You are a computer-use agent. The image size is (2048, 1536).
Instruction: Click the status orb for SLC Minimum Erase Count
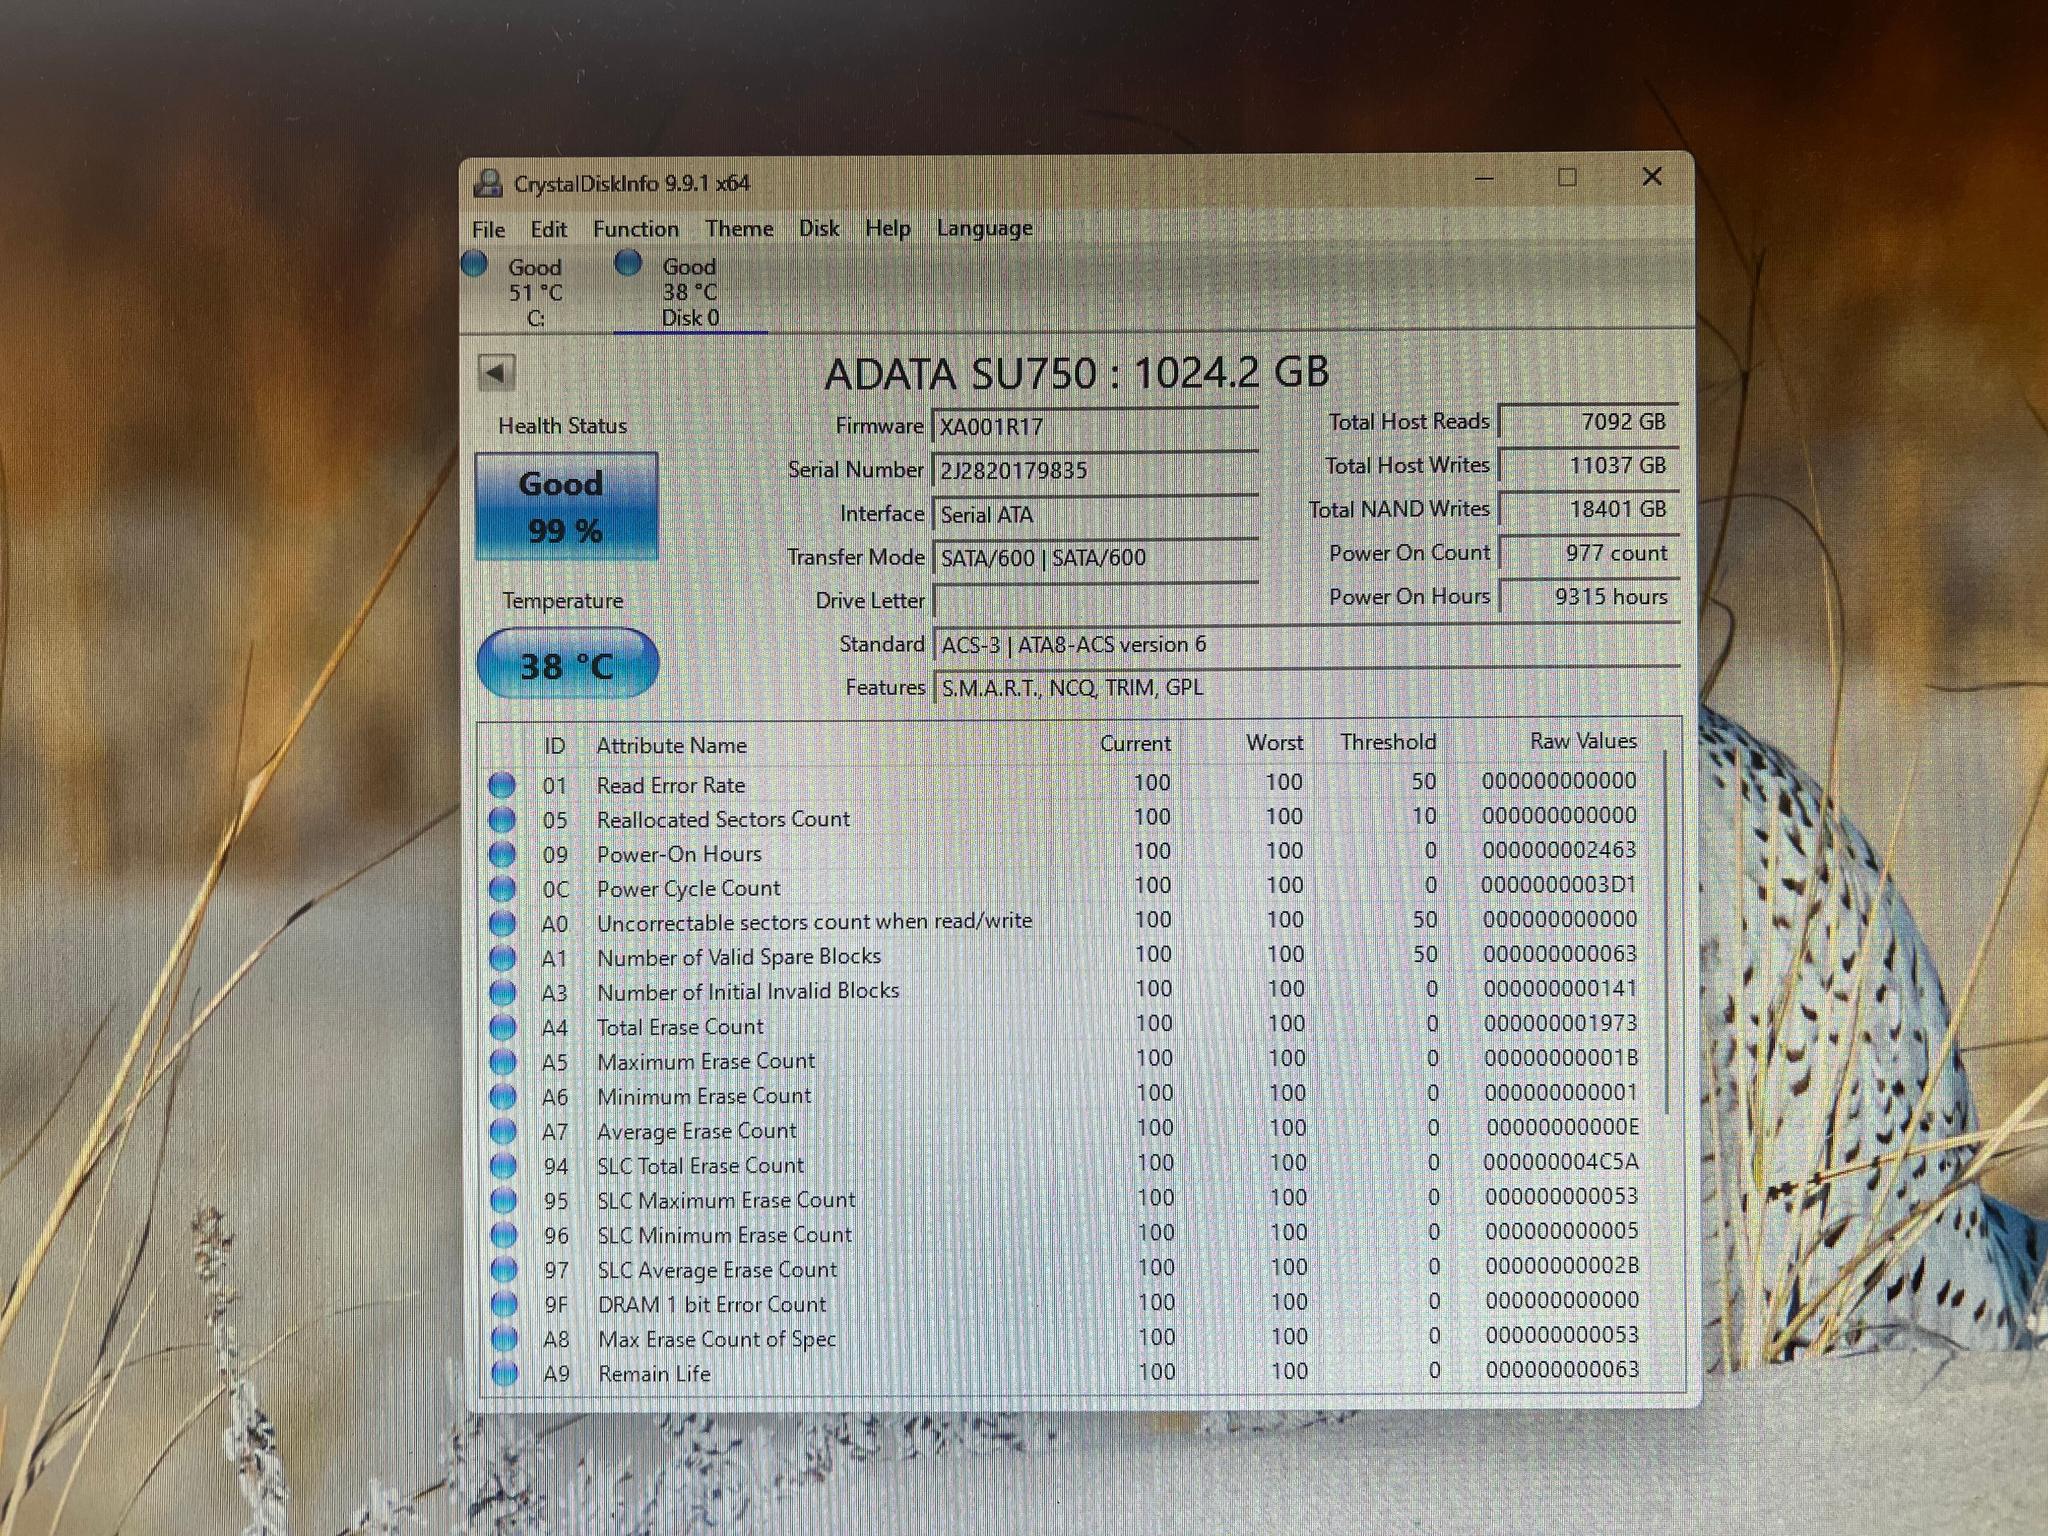(x=504, y=1235)
